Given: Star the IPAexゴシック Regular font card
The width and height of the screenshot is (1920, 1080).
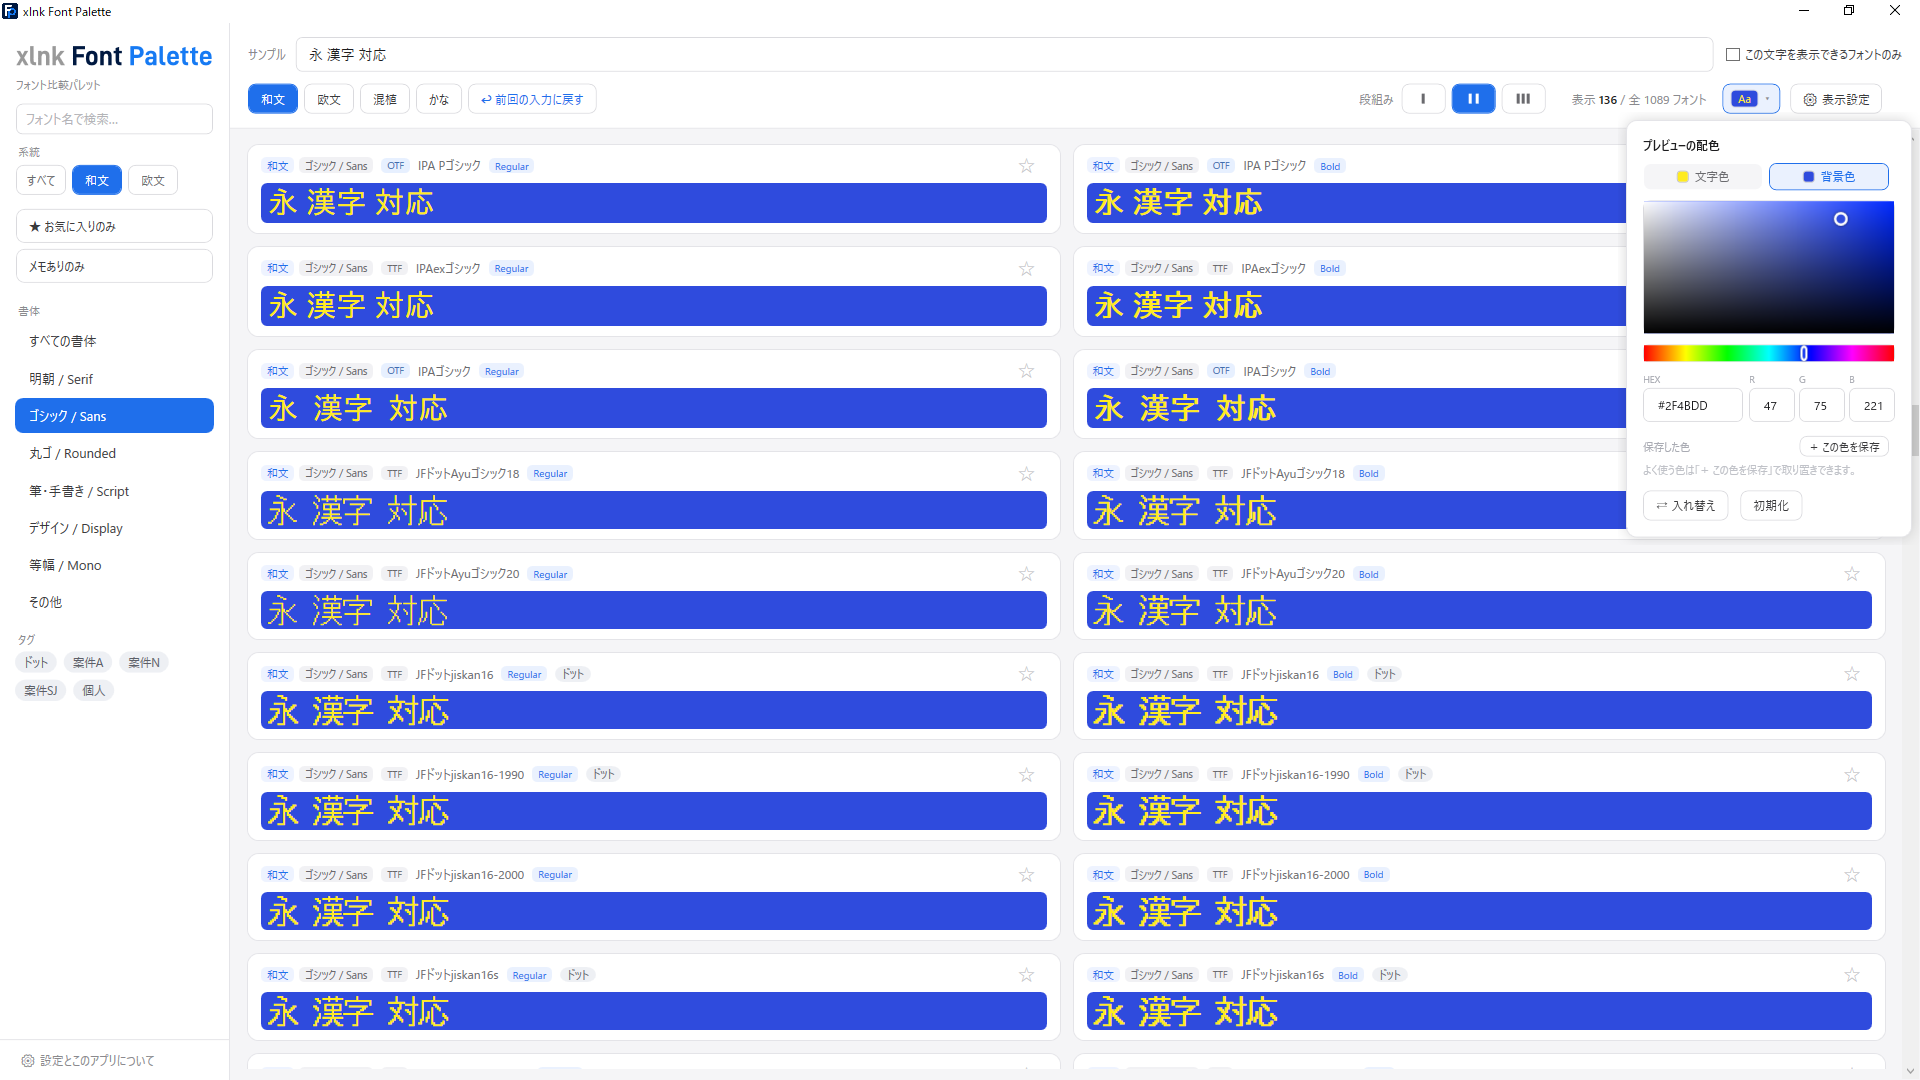Looking at the screenshot, I should [x=1026, y=268].
